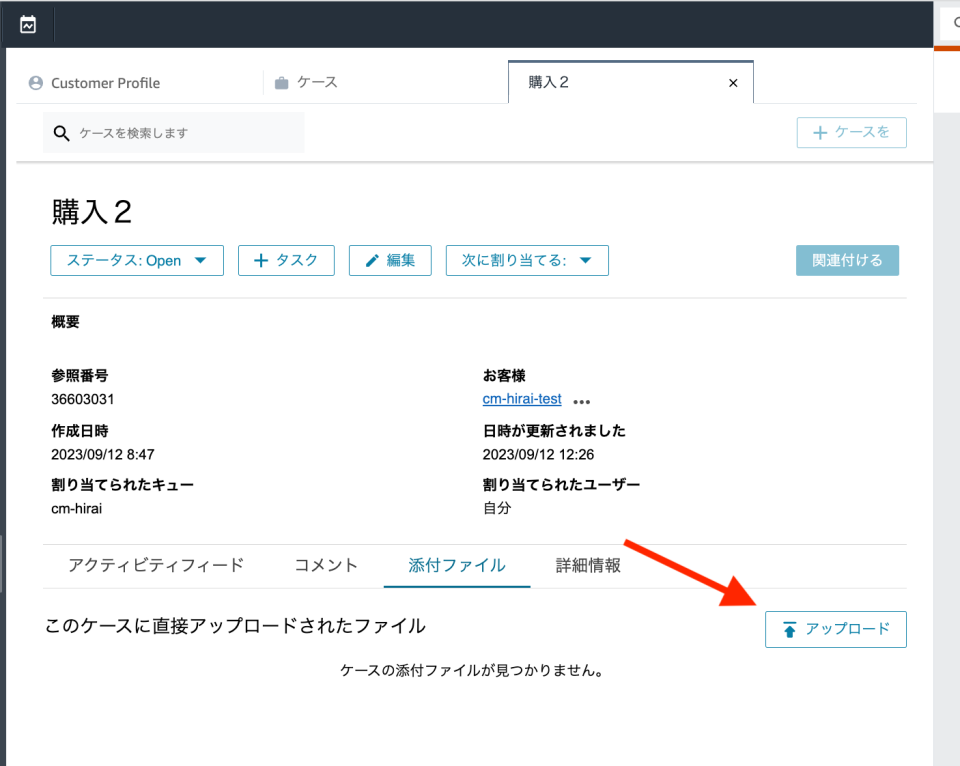Select the 購入 2 tab
Image resolution: width=960 pixels, height=766 pixels.
(x=631, y=83)
